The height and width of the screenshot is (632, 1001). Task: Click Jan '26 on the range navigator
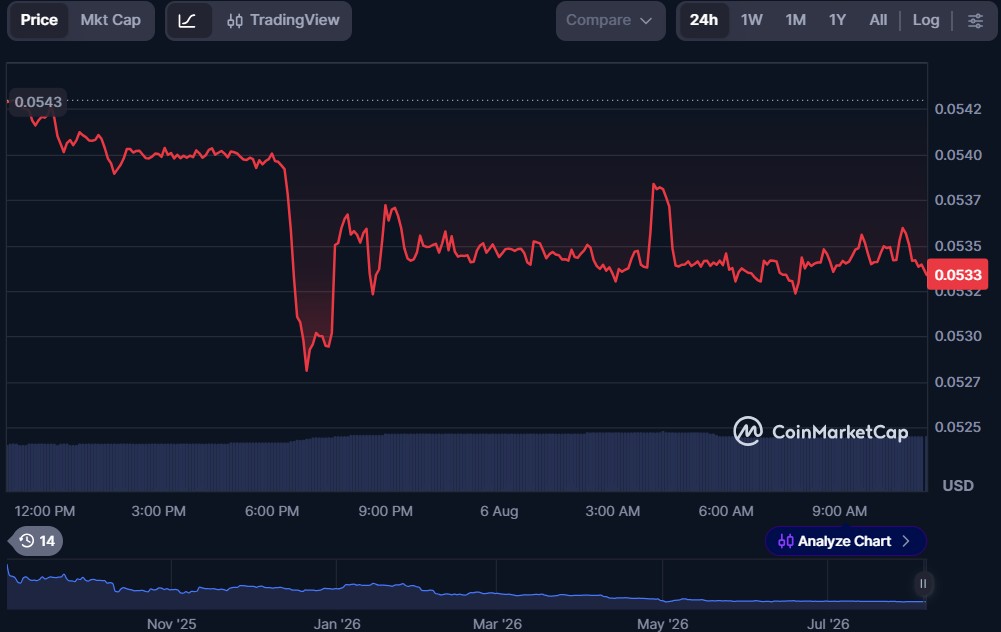pyautogui.click(x=337, y=624)
